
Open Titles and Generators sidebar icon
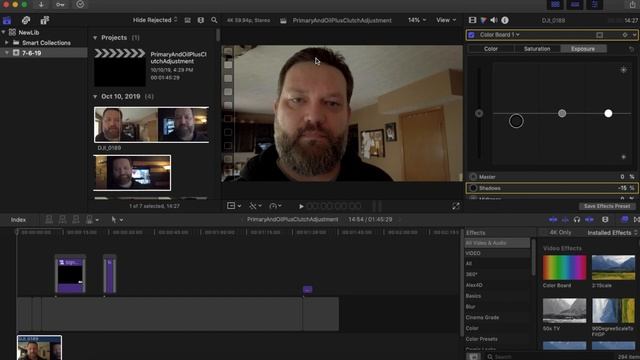[44, 20]
